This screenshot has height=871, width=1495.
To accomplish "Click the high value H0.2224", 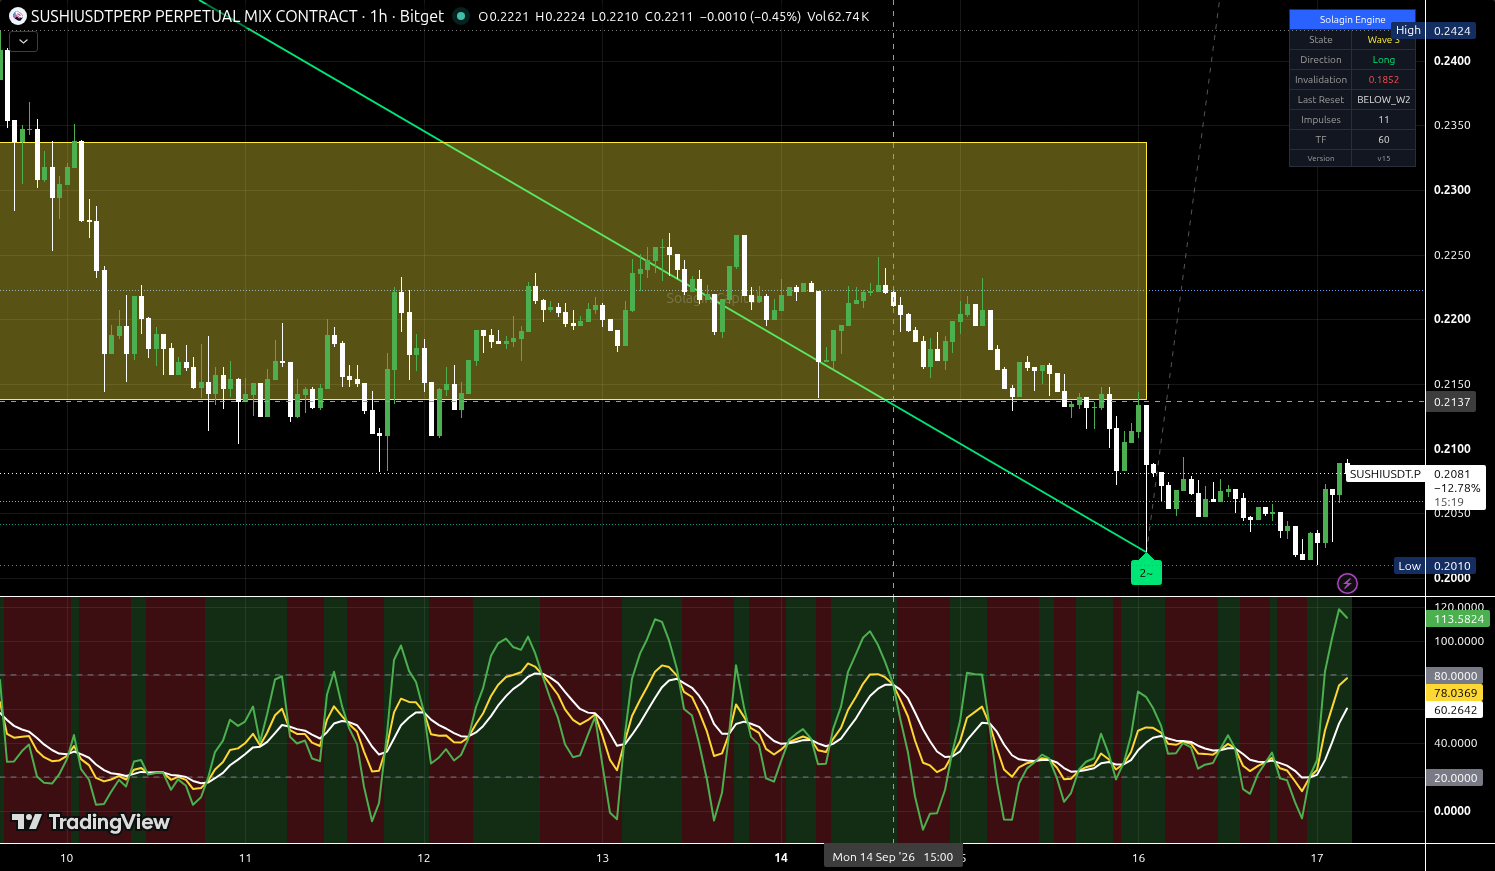I will [562, 17].
